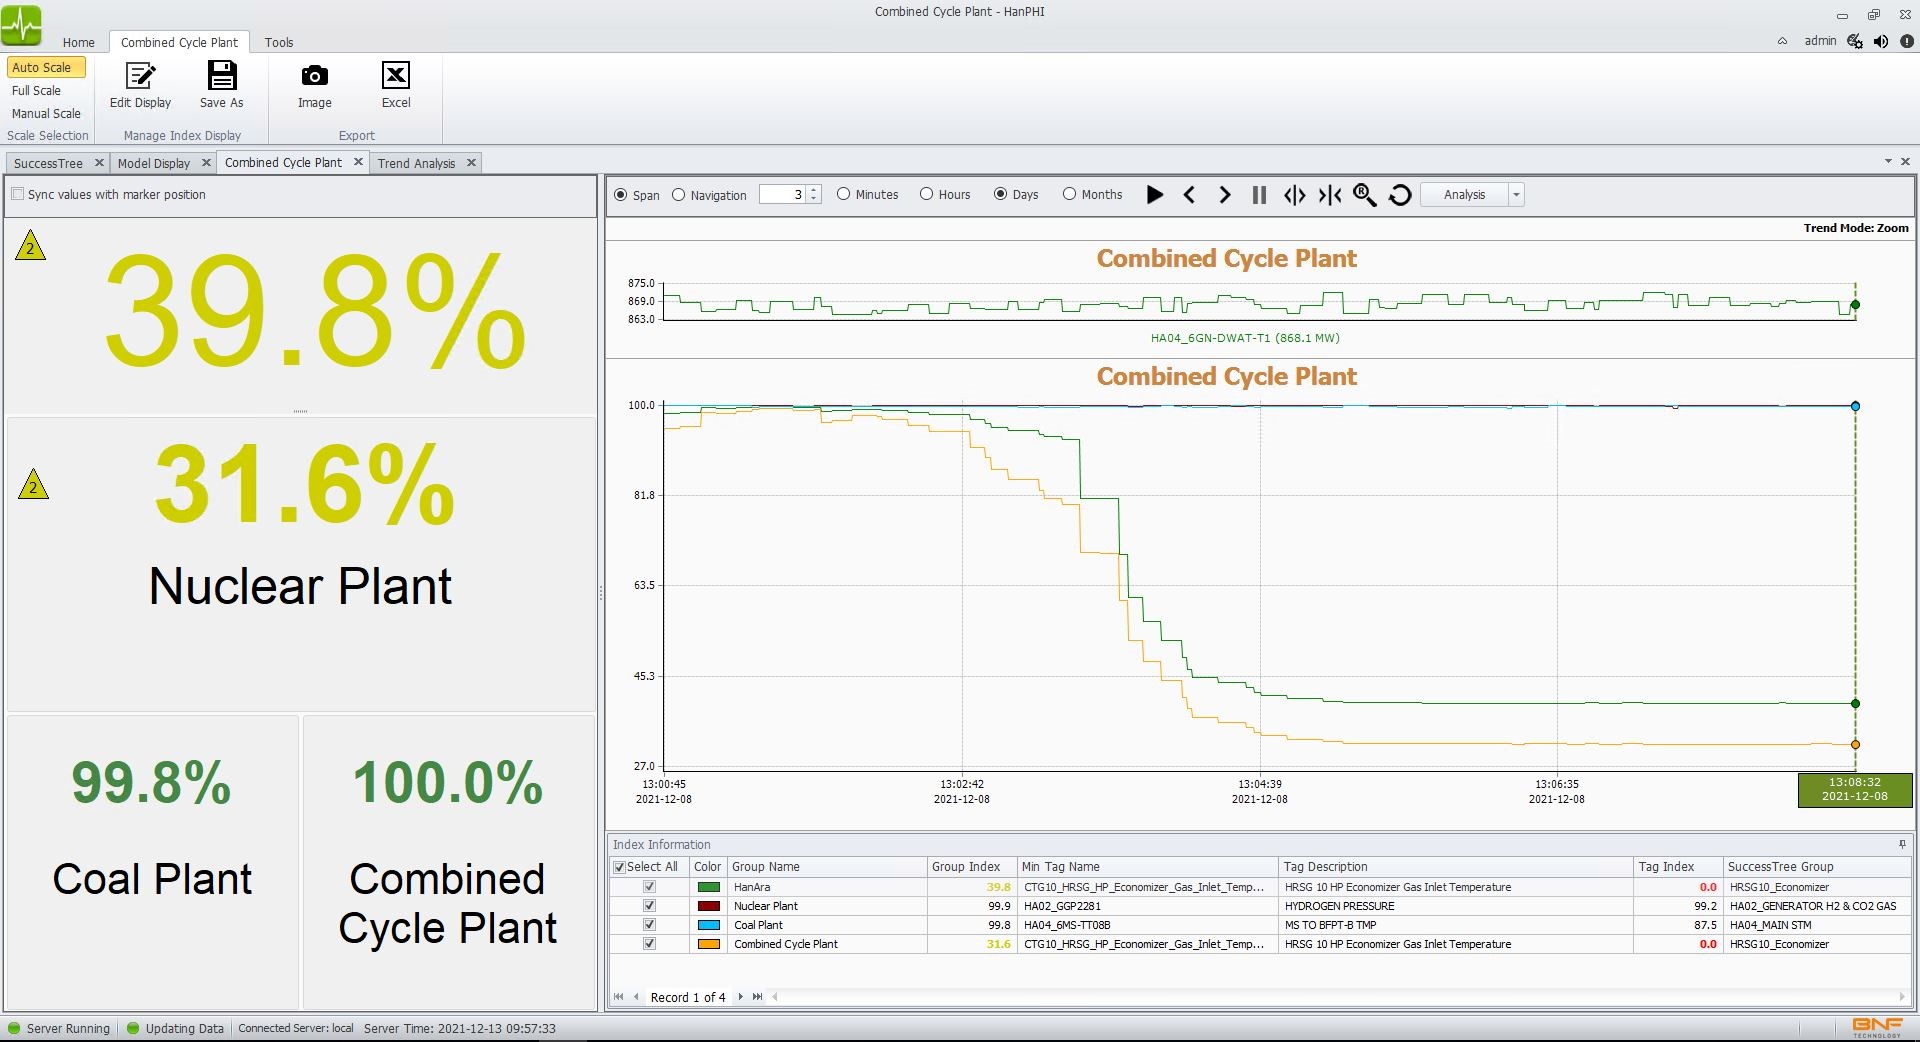Click the warning triangle beside 39.8%
The height and width of the screenshot is (1042, 1920).
click(x=30, y=247)
